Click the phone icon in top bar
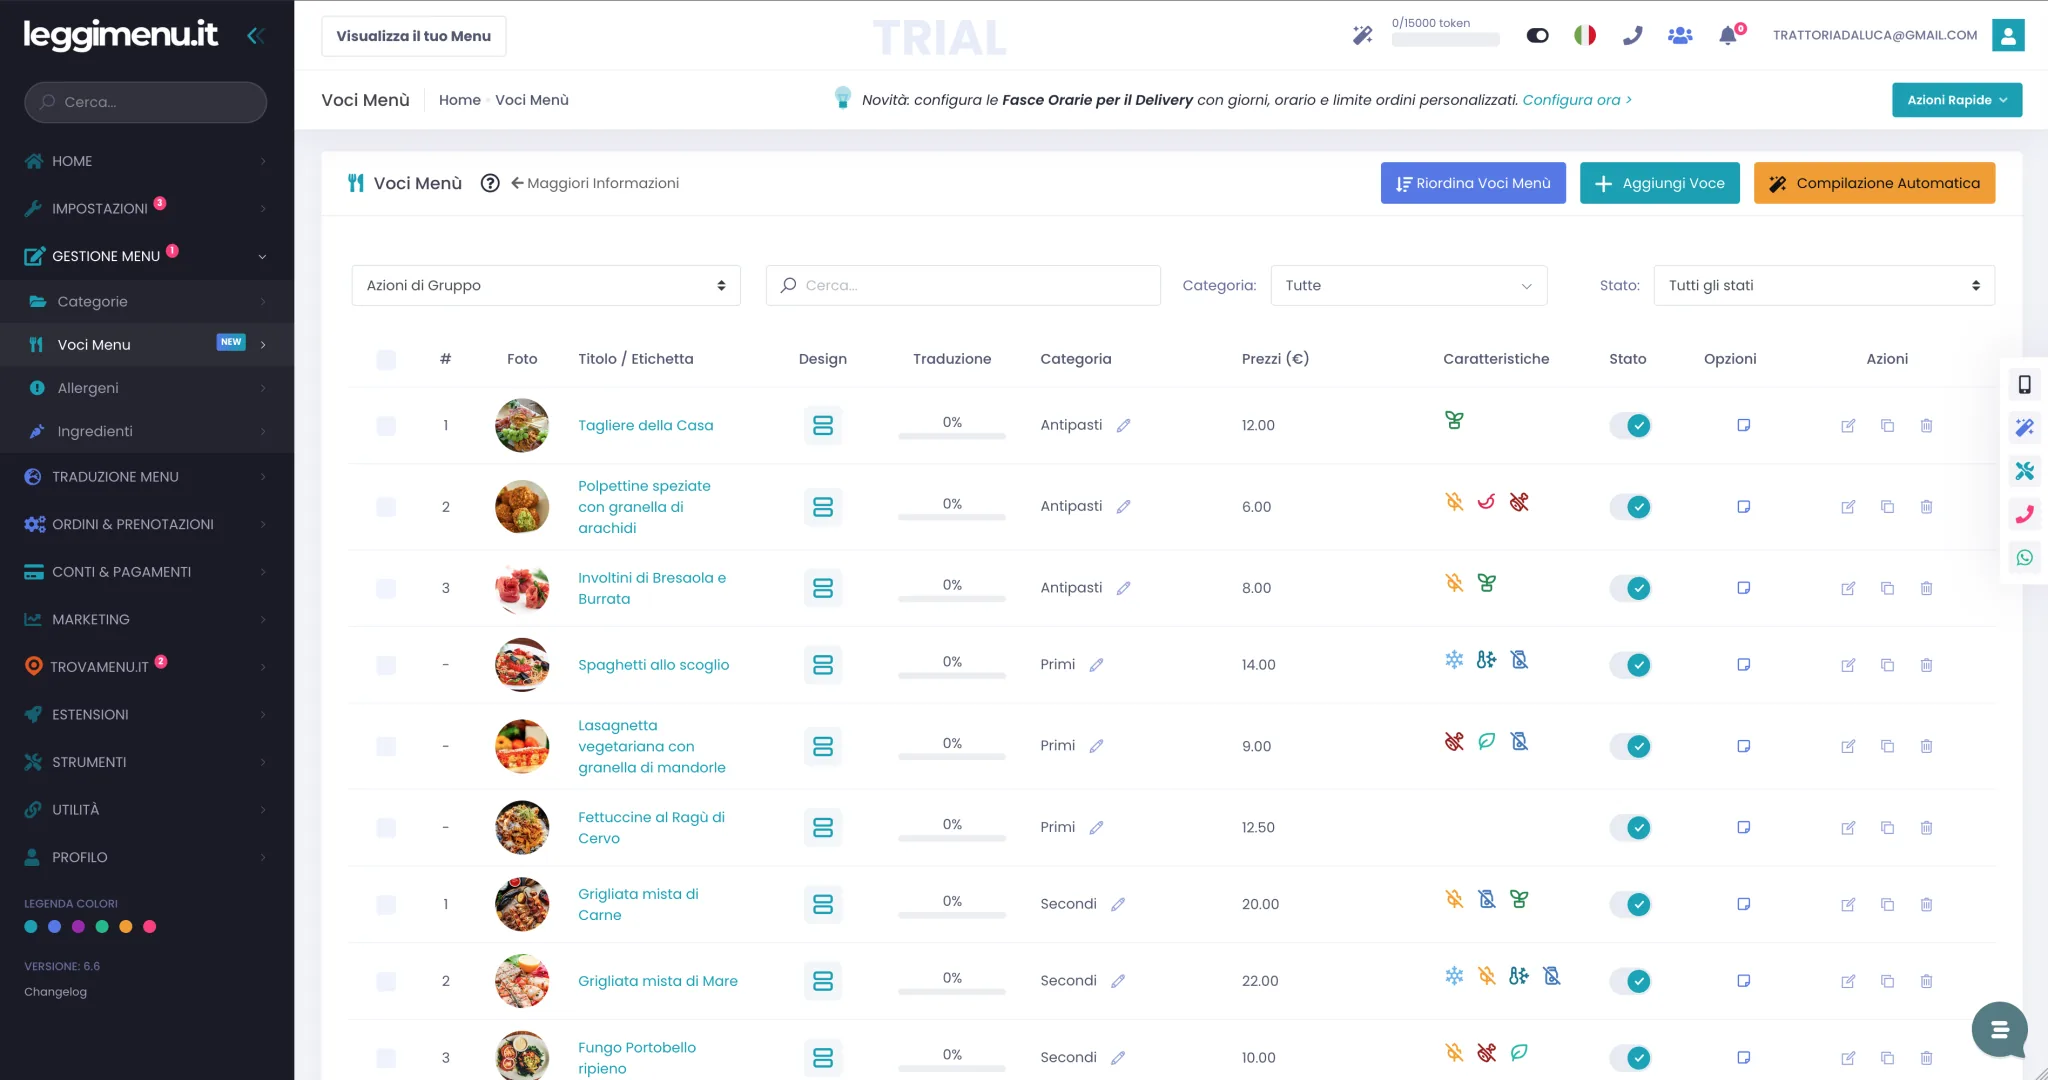Screen dimensions: 2048x1080 tap(1633, 35)
